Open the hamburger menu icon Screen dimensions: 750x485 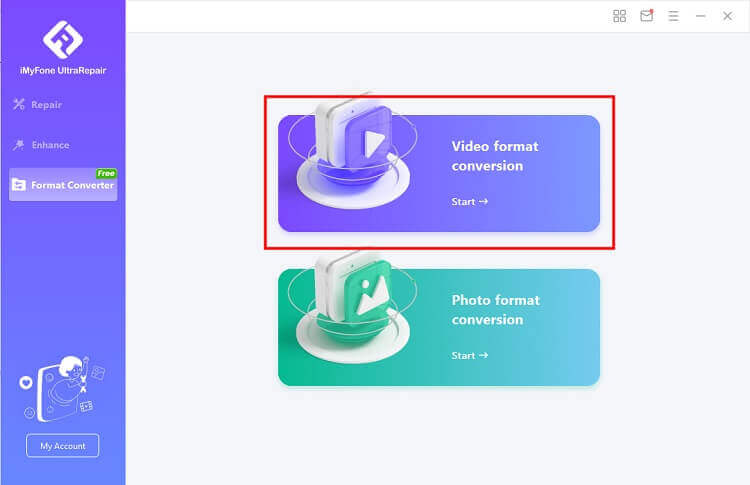[673, 16]
